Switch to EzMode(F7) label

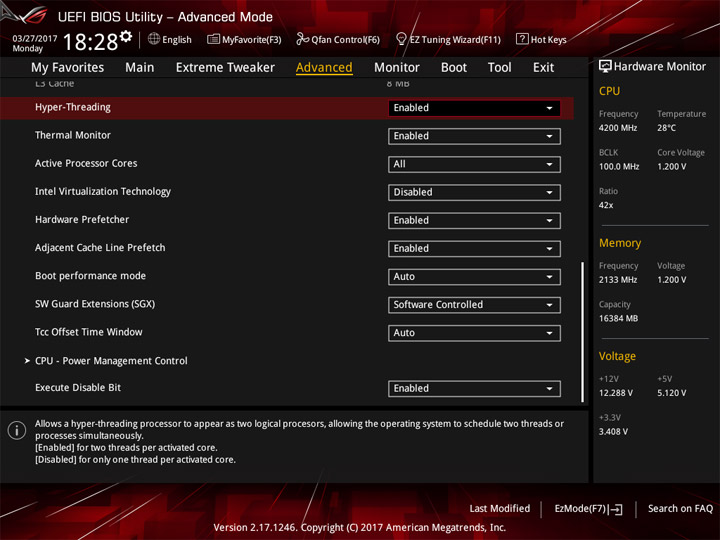(x=580, y=509)
